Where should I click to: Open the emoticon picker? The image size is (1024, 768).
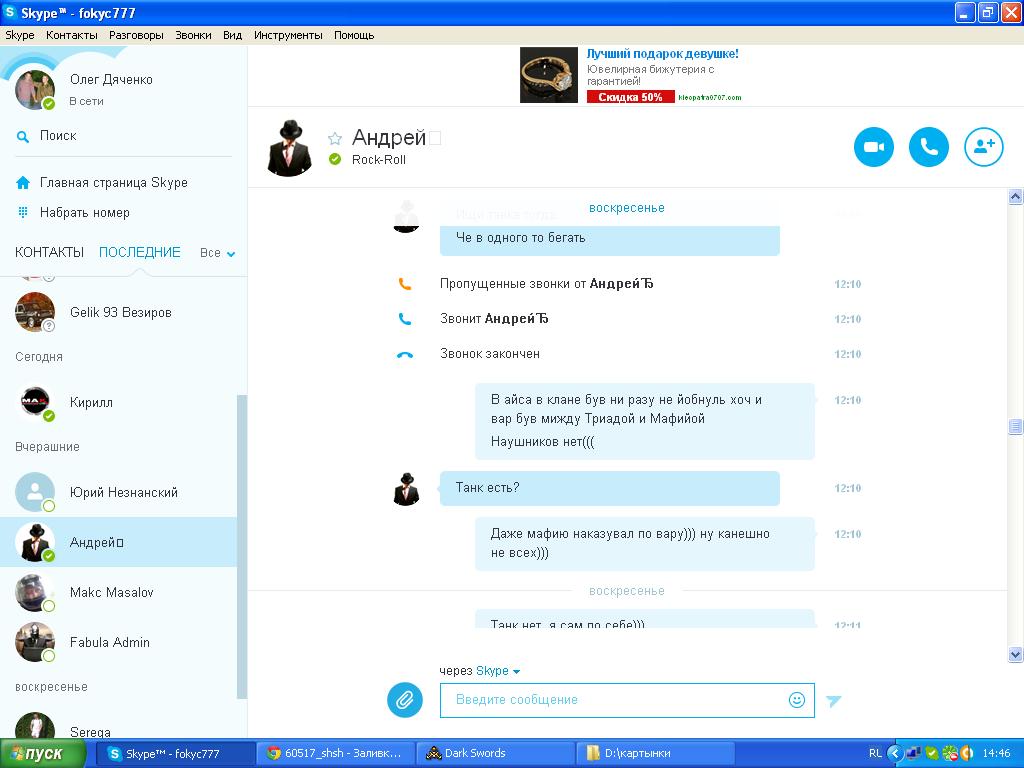point(797,700)
